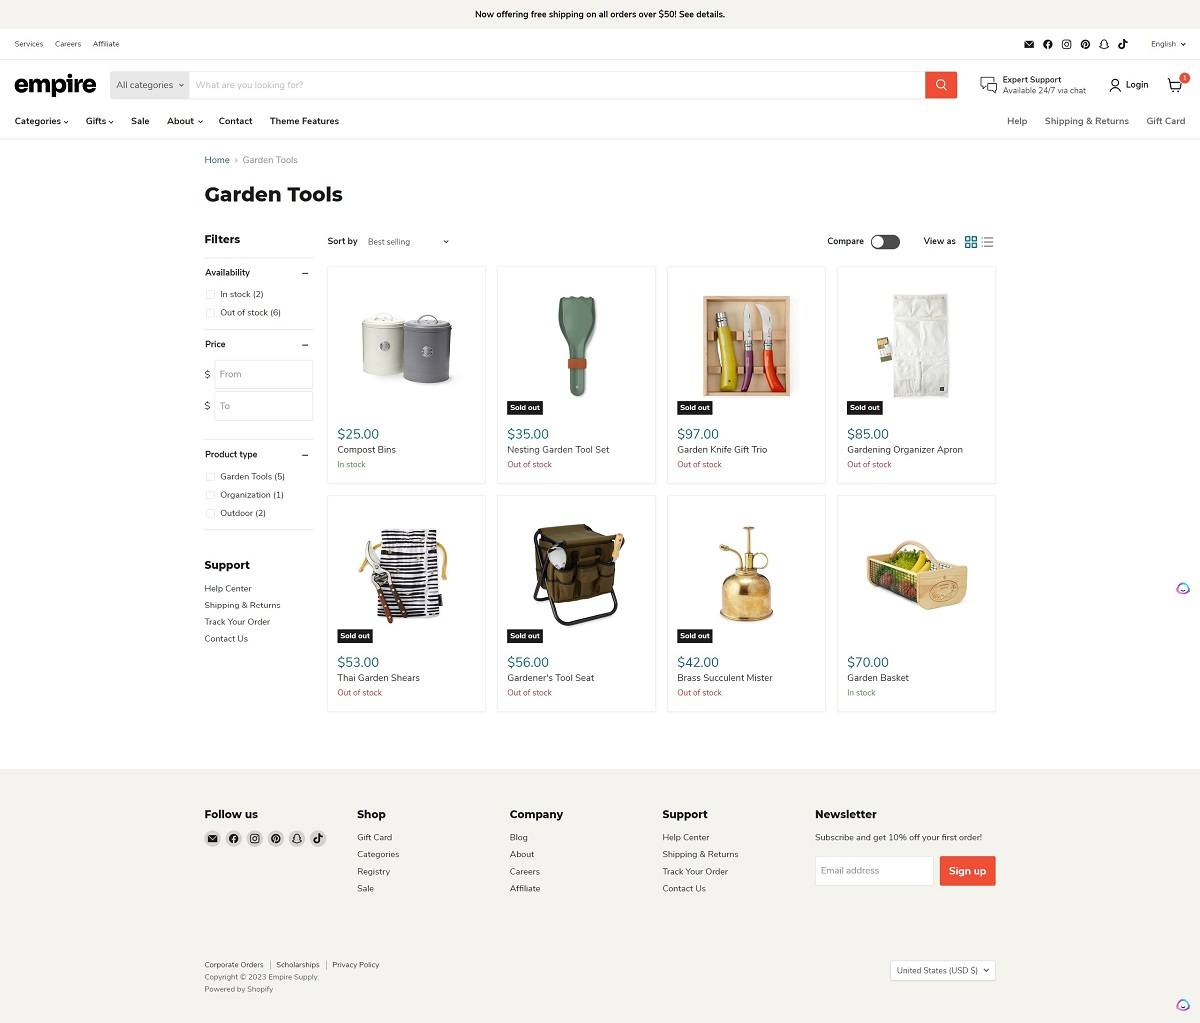Collapse the Price filter section

305,344
